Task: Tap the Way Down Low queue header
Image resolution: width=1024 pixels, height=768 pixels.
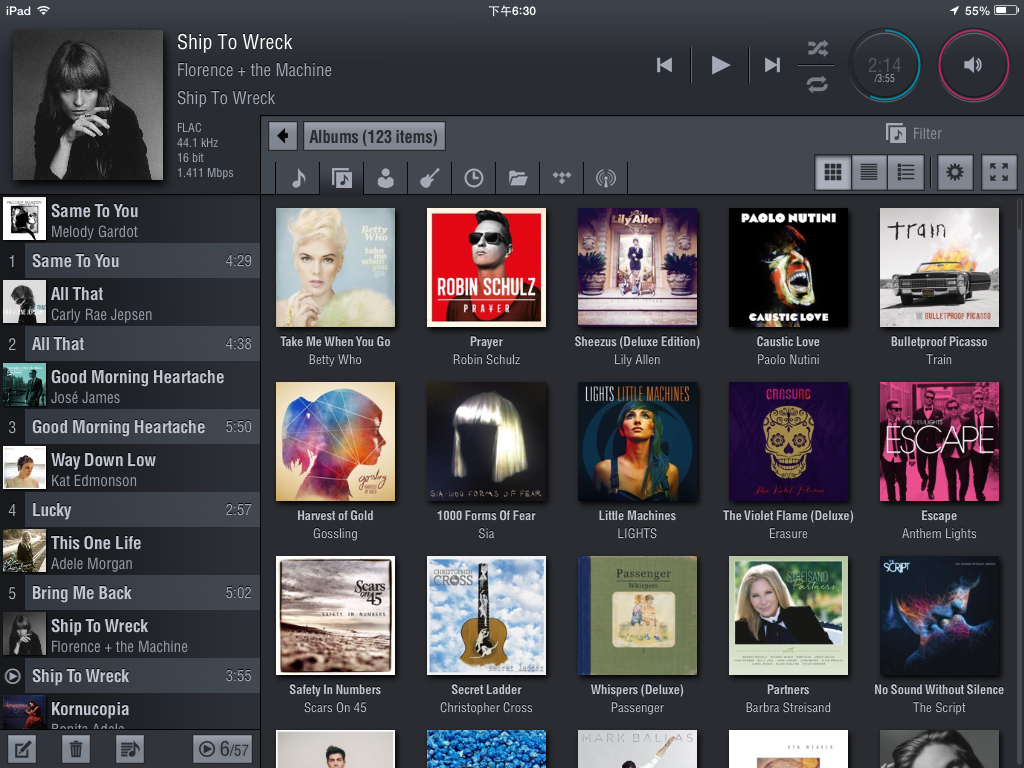Action: point(130,468)
